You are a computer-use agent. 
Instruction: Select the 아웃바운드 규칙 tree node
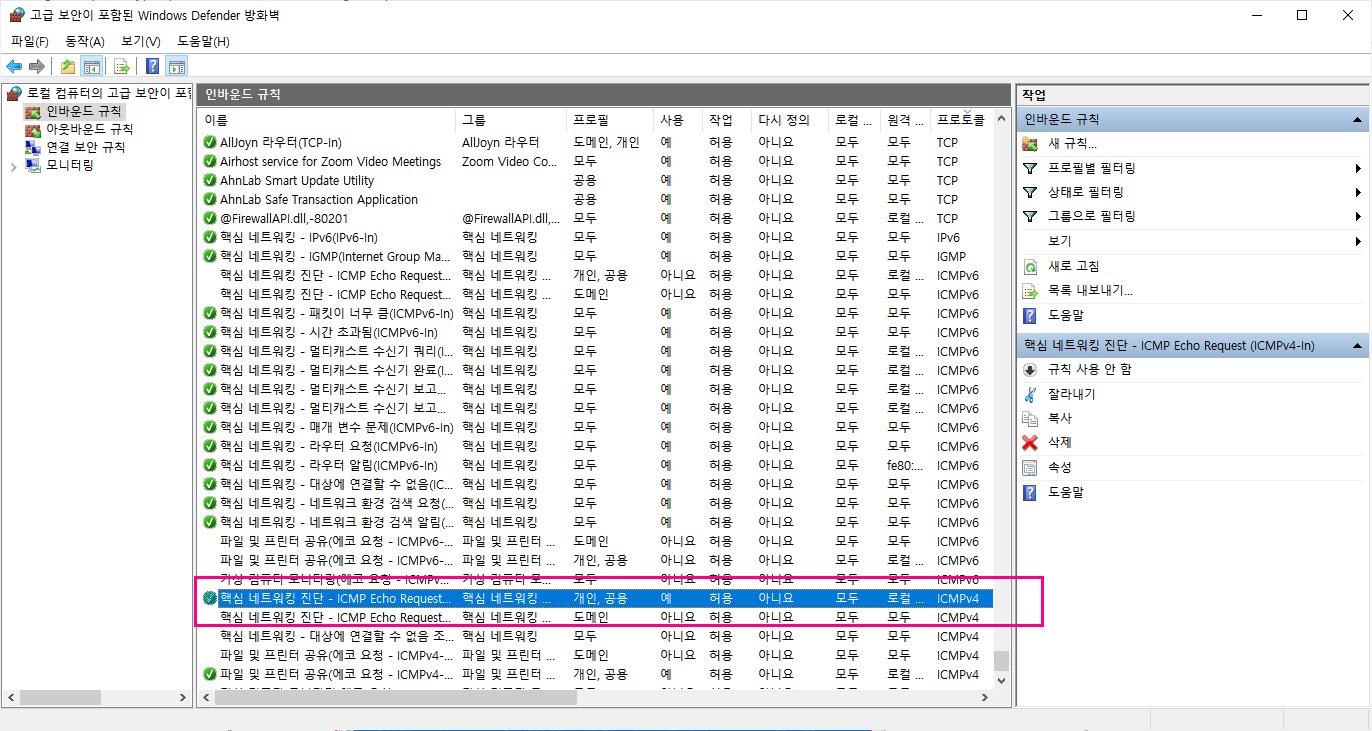pyautogui.click(x=89, y=129)
